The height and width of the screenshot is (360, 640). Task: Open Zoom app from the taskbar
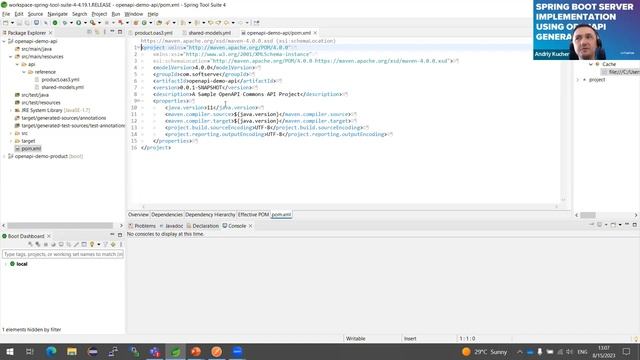(x=238, y=351)
